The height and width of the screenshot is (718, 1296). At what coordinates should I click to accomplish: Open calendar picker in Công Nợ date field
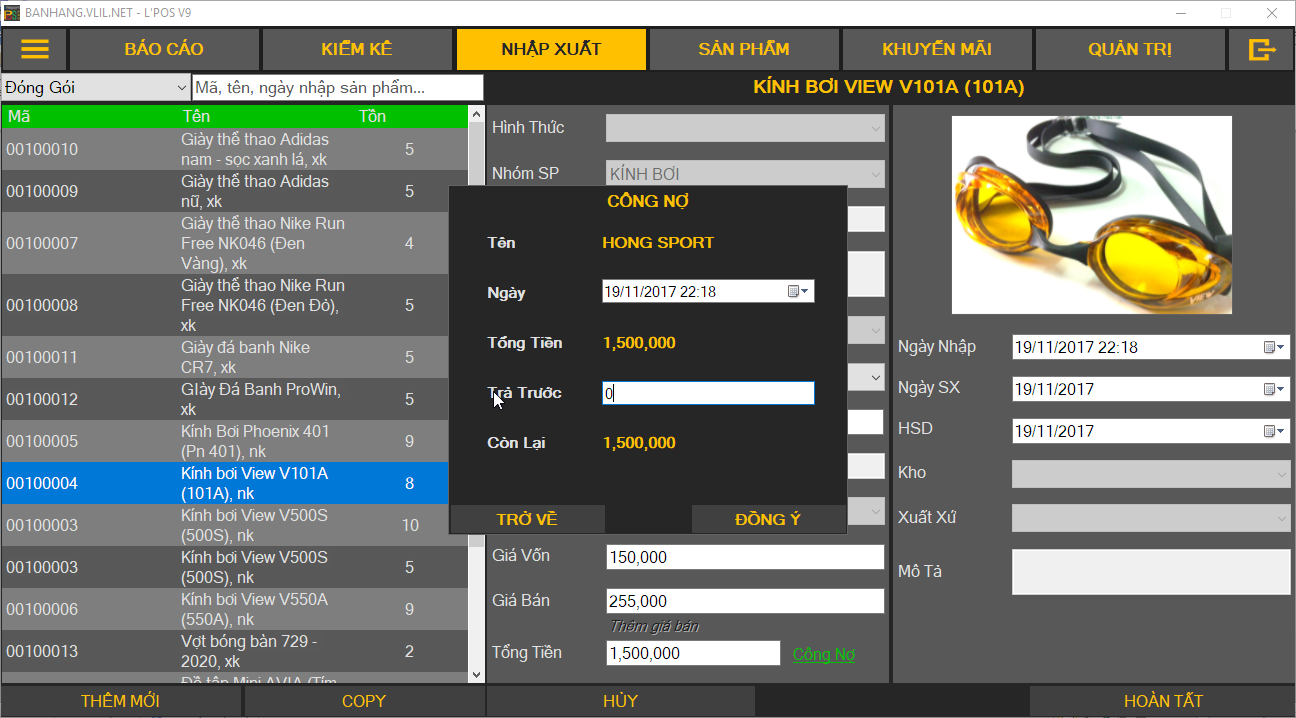coord(799,292)
